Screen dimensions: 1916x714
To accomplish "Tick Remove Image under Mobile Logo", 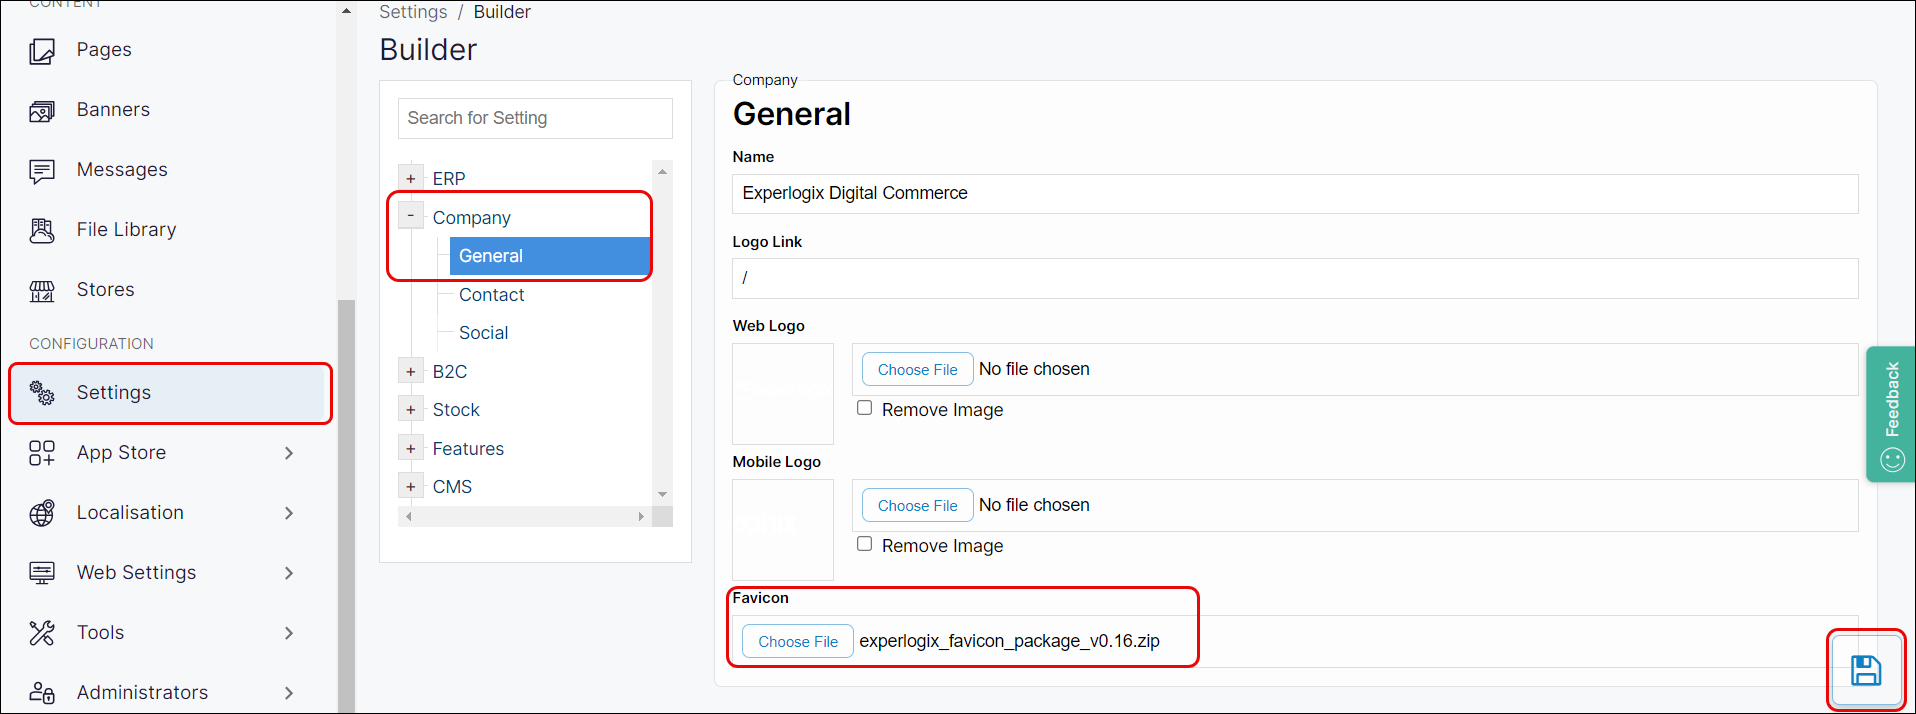I will 865,544.
